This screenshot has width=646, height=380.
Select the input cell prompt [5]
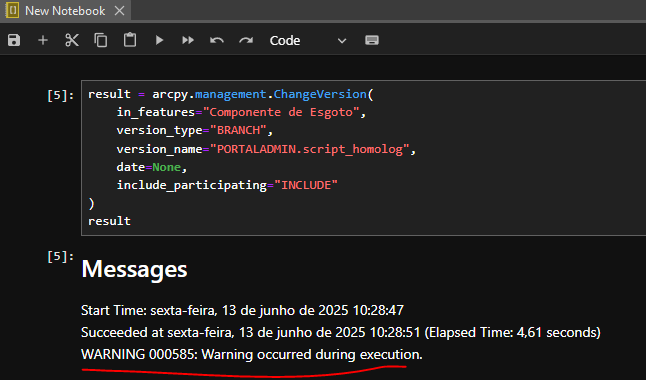[61, 95]
